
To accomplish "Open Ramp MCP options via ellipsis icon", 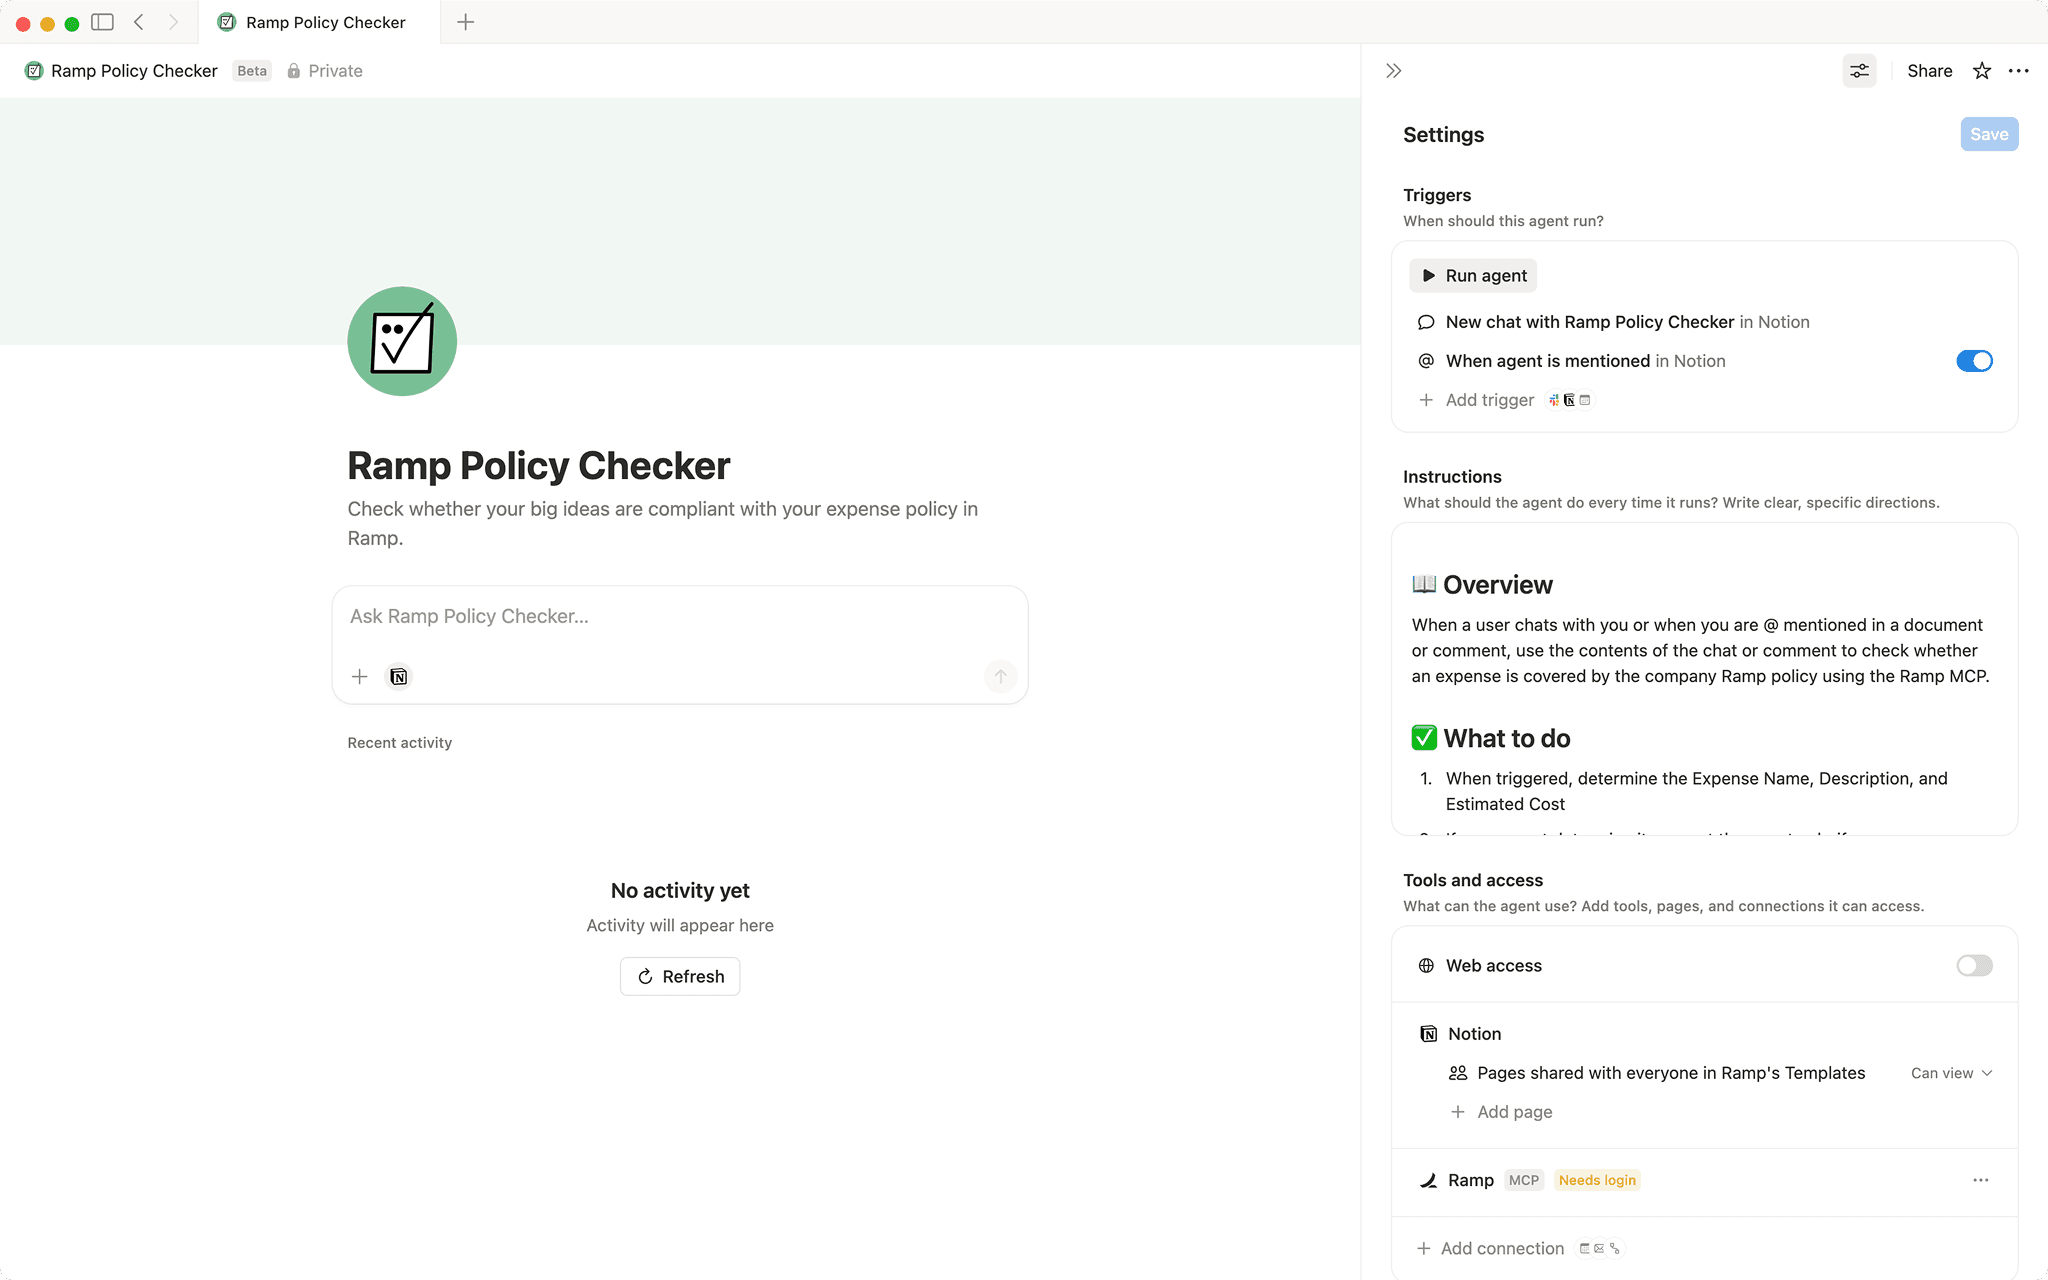I will click(x=1981, y=1180).
